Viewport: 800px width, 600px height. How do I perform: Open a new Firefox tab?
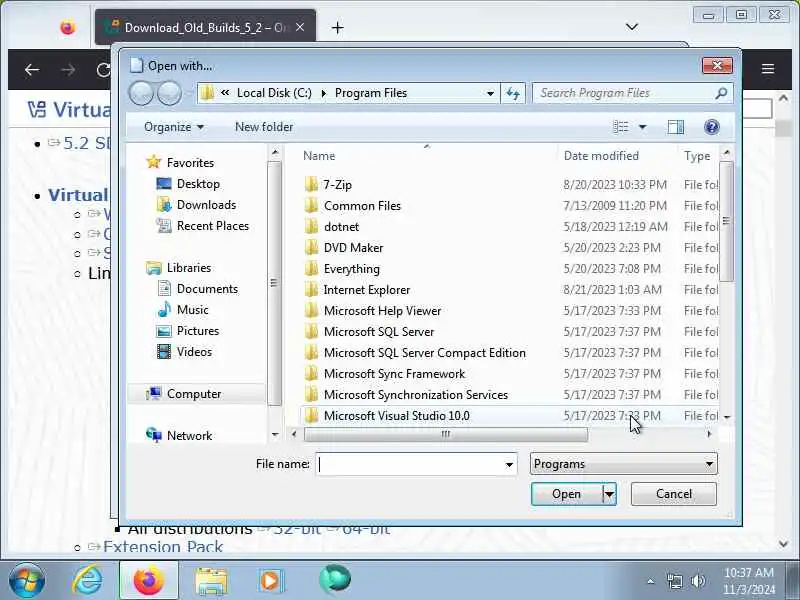coord(337,28)
